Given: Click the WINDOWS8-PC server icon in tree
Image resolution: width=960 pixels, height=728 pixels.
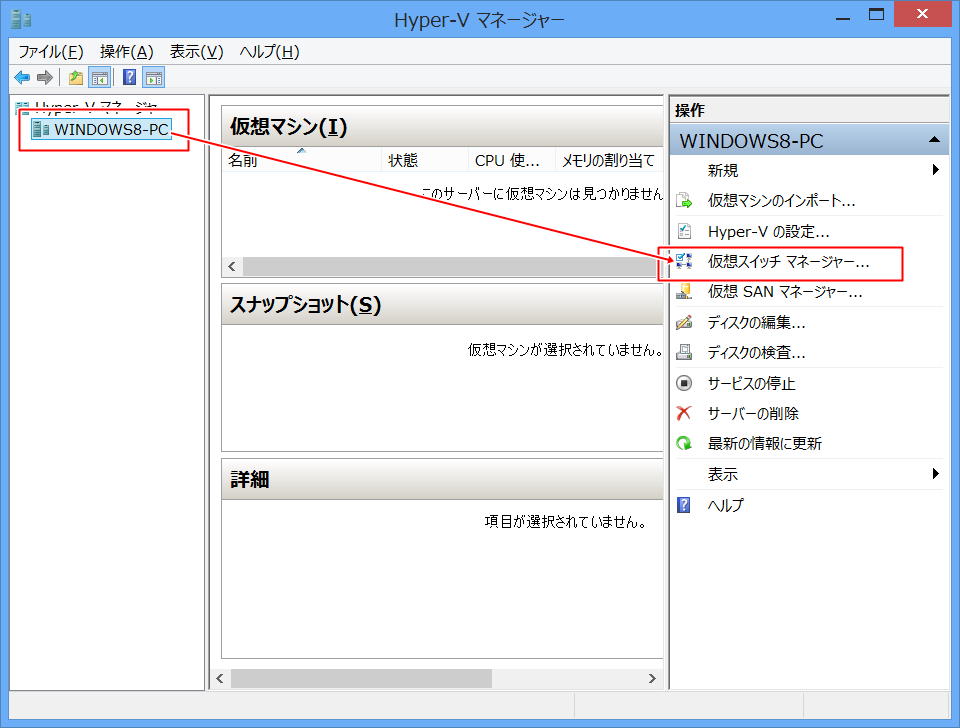Looking at the screenshot, I should pos(41,129).
